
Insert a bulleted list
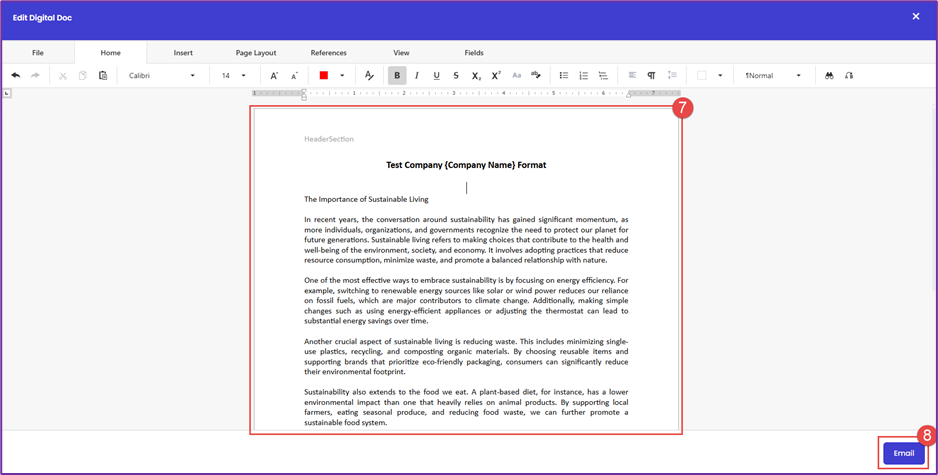[x=564, y=76]
